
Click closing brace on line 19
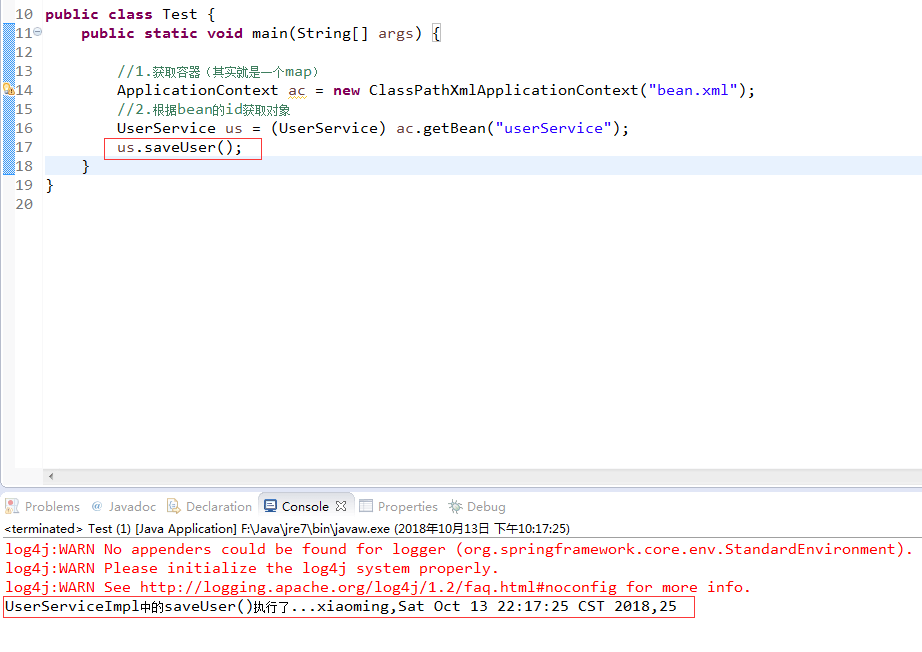point(49,185)
